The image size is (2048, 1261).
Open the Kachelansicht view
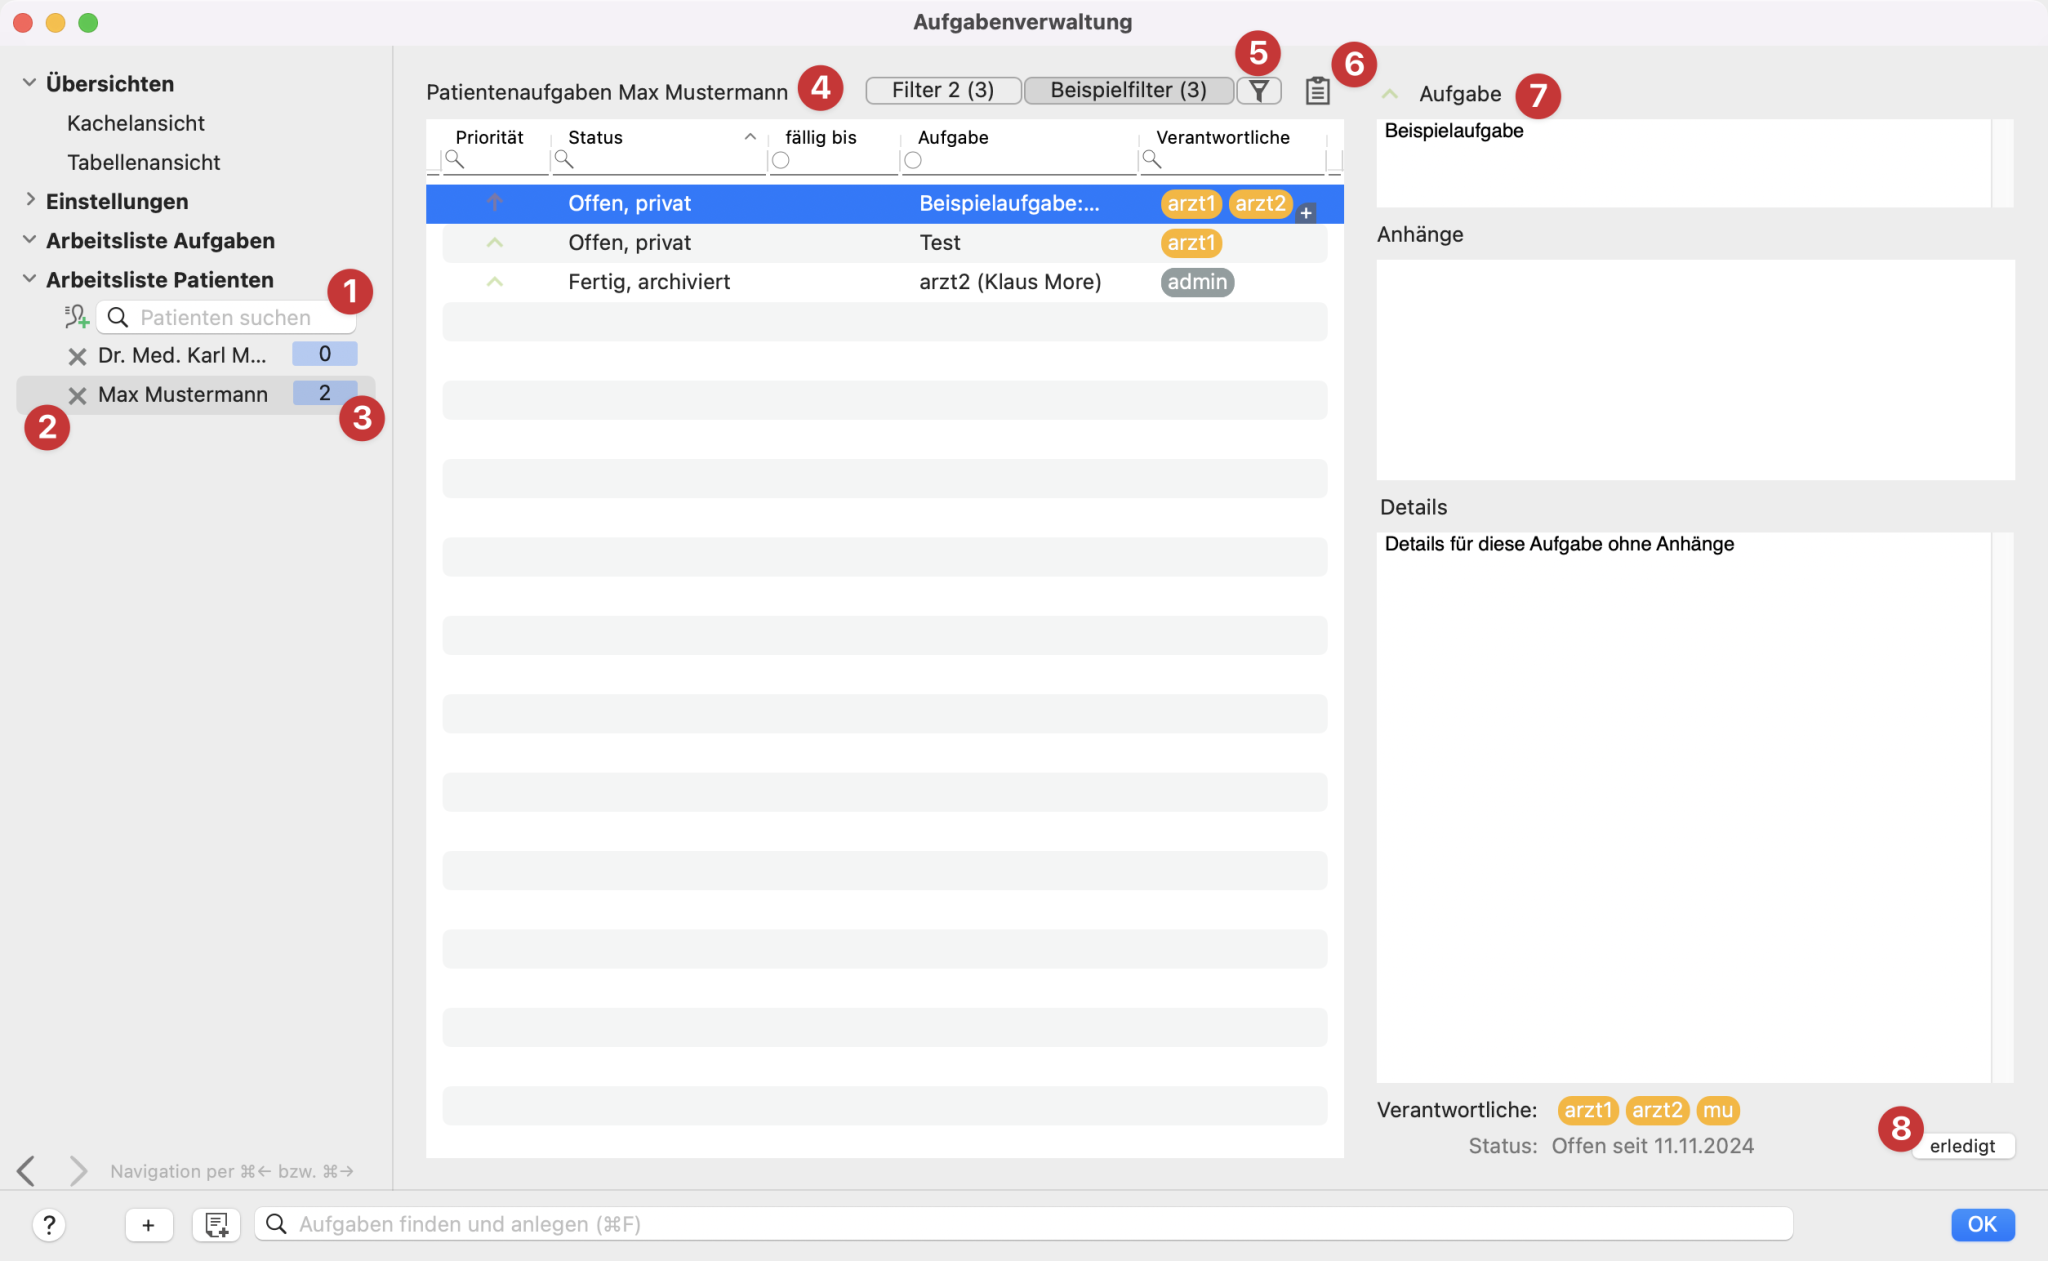tap(135, 123)
